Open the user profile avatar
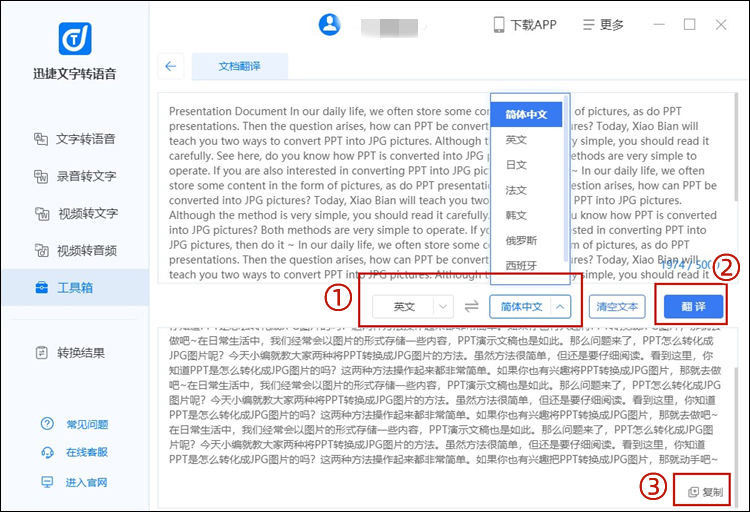Image resolution: width=750 pixels, height=512 pixels. pyautogui.click(x=330, y=25)
